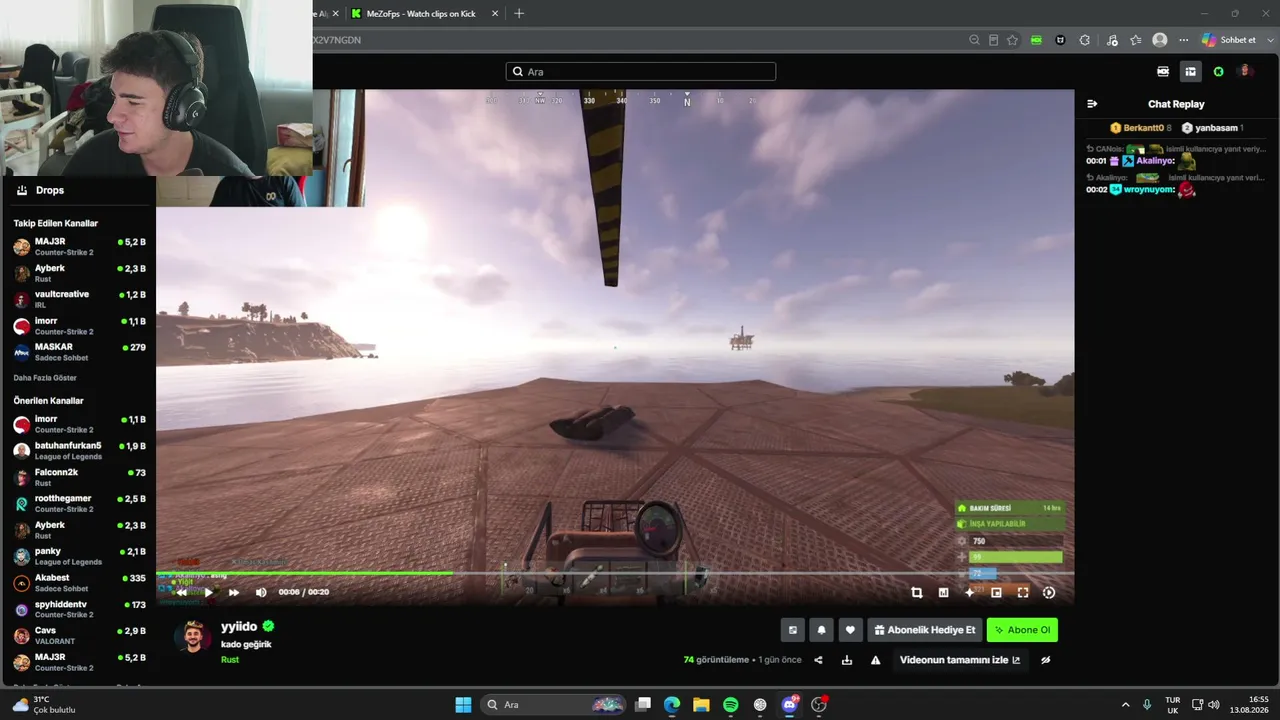This screenshot has height=720, width=1280.
Task: Open the yyiido profile avatar
Action: click(193, 636)
